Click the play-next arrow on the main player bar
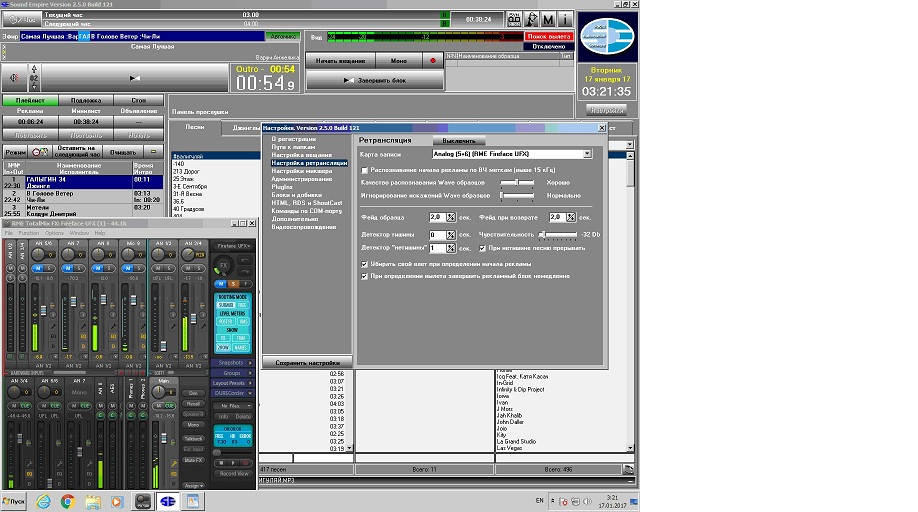The image size is (918, 512). (x=135, y=78)
